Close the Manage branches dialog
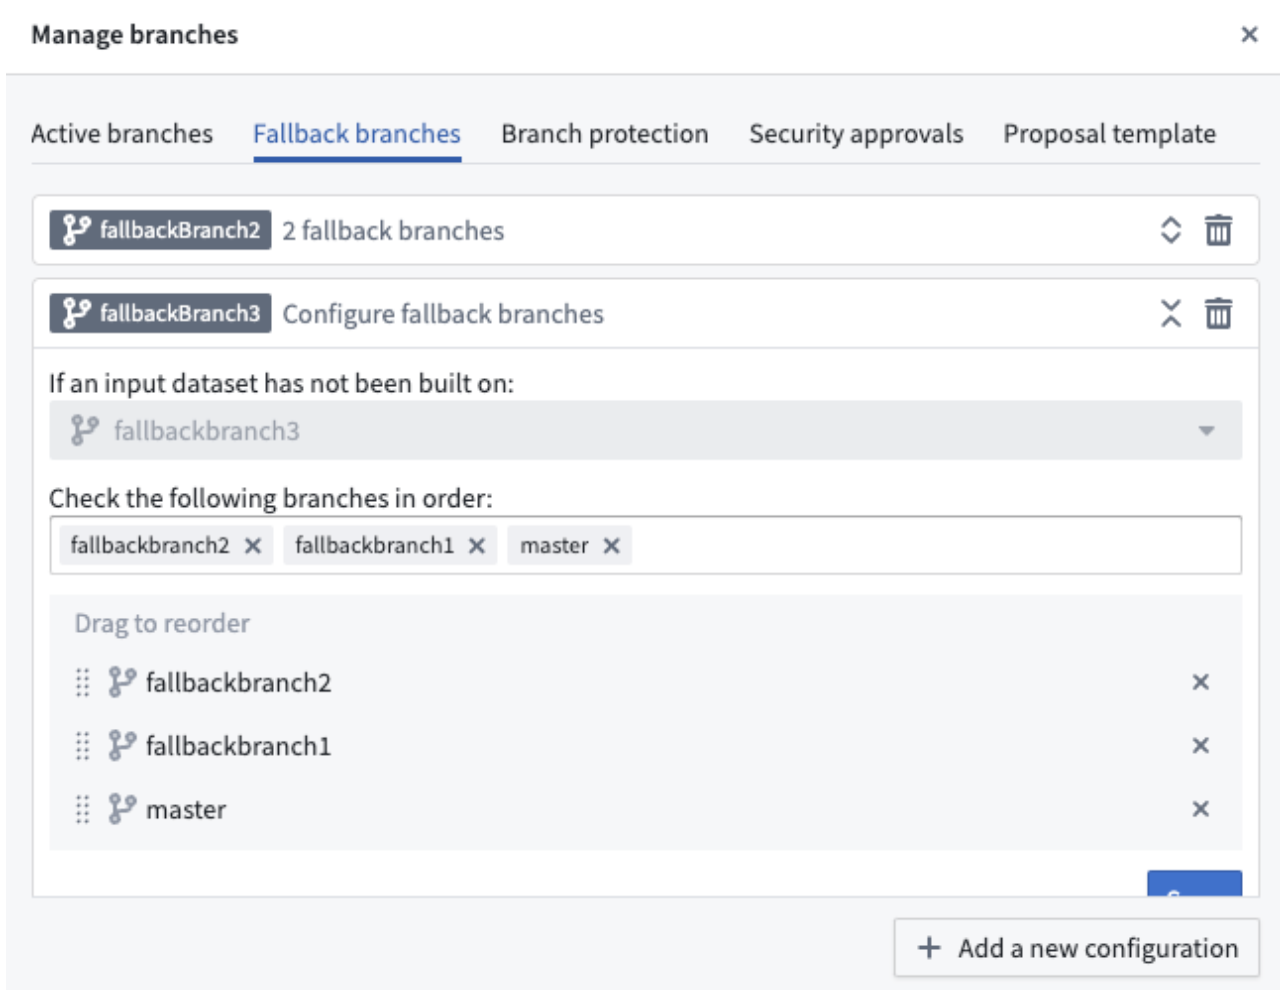1280x990 pixels. 1249,35
